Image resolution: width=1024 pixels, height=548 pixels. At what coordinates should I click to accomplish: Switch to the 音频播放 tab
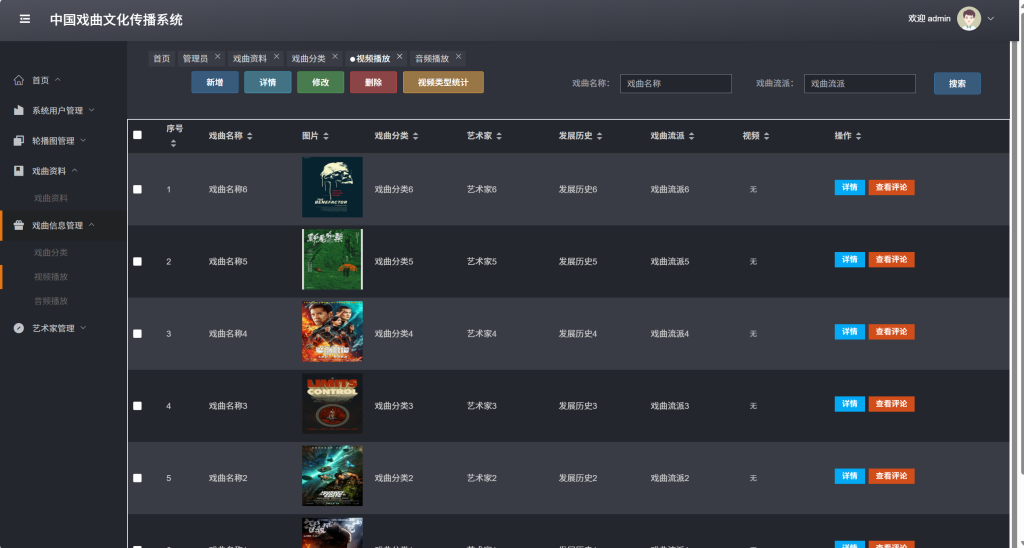tap(432, 58)
